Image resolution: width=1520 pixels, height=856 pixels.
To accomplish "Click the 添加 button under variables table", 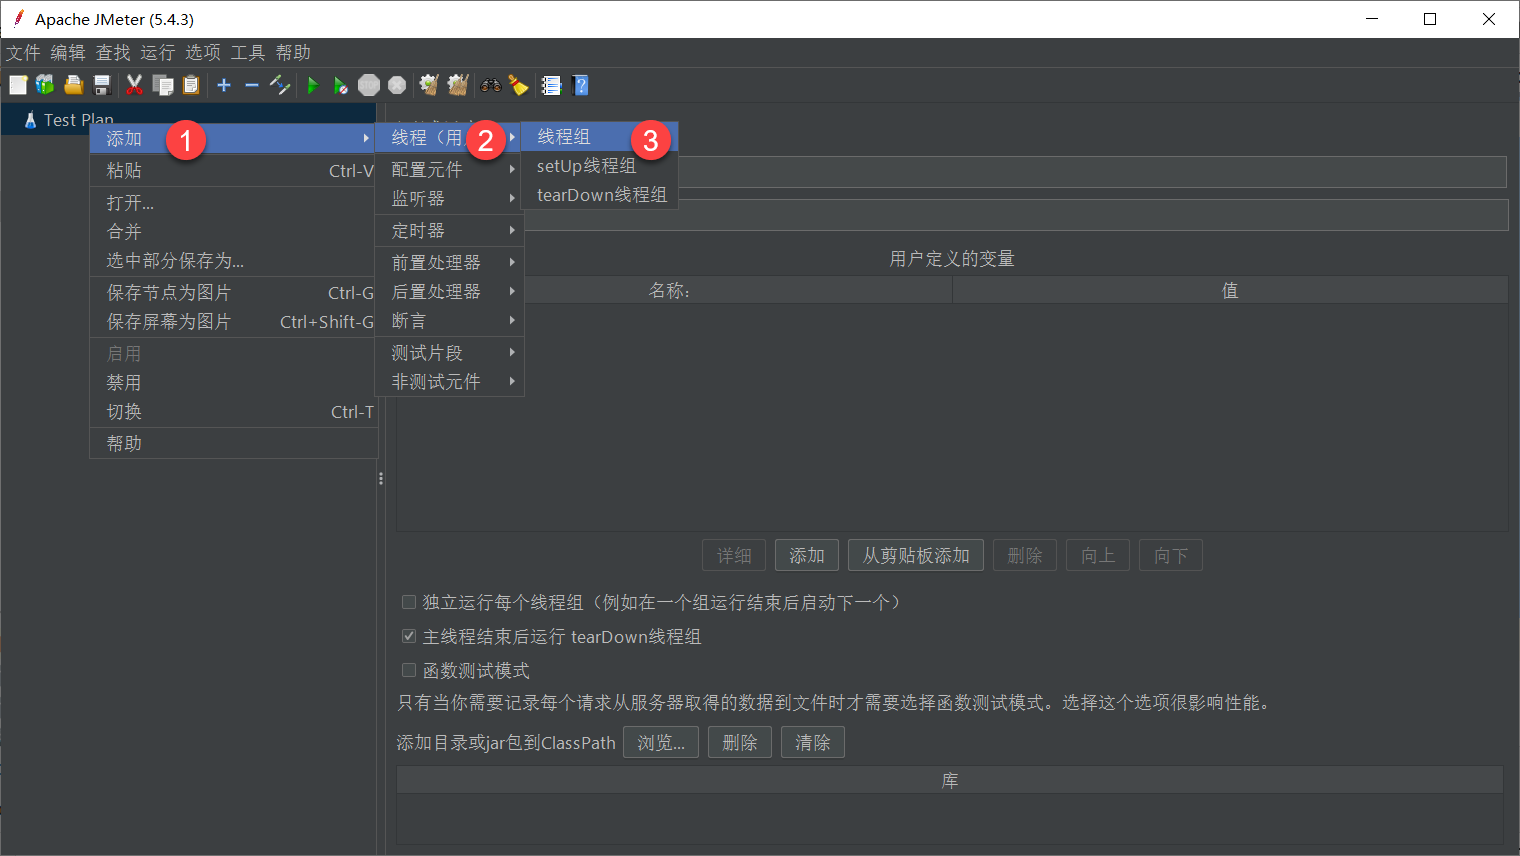I will coord(807,555).
